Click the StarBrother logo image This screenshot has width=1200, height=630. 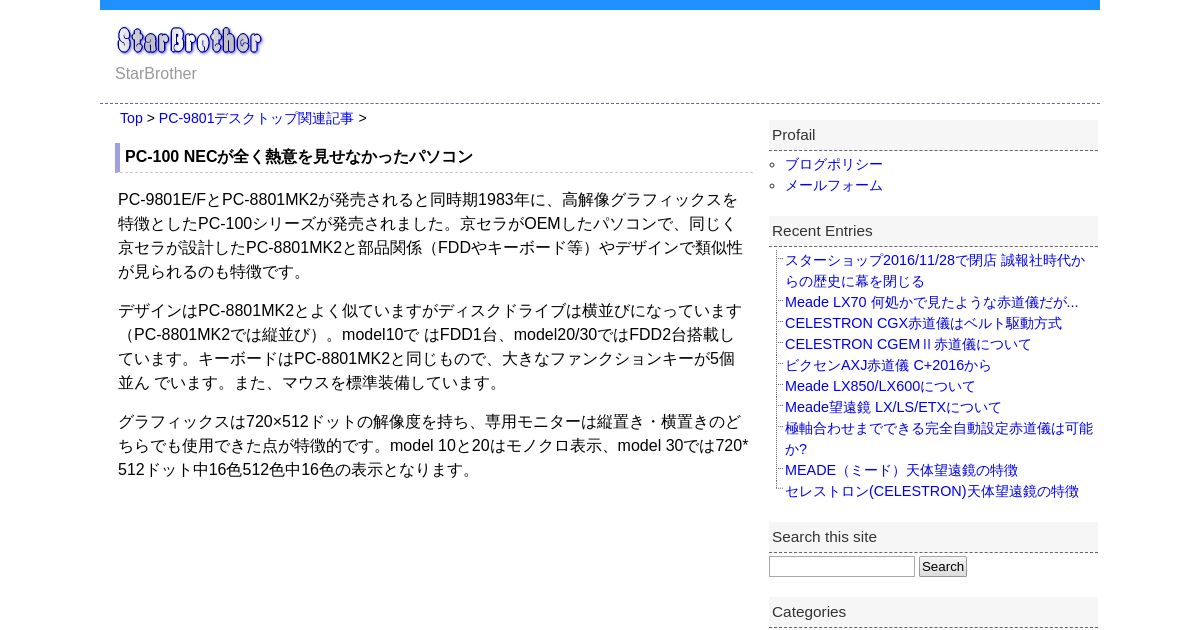point(190,41)
